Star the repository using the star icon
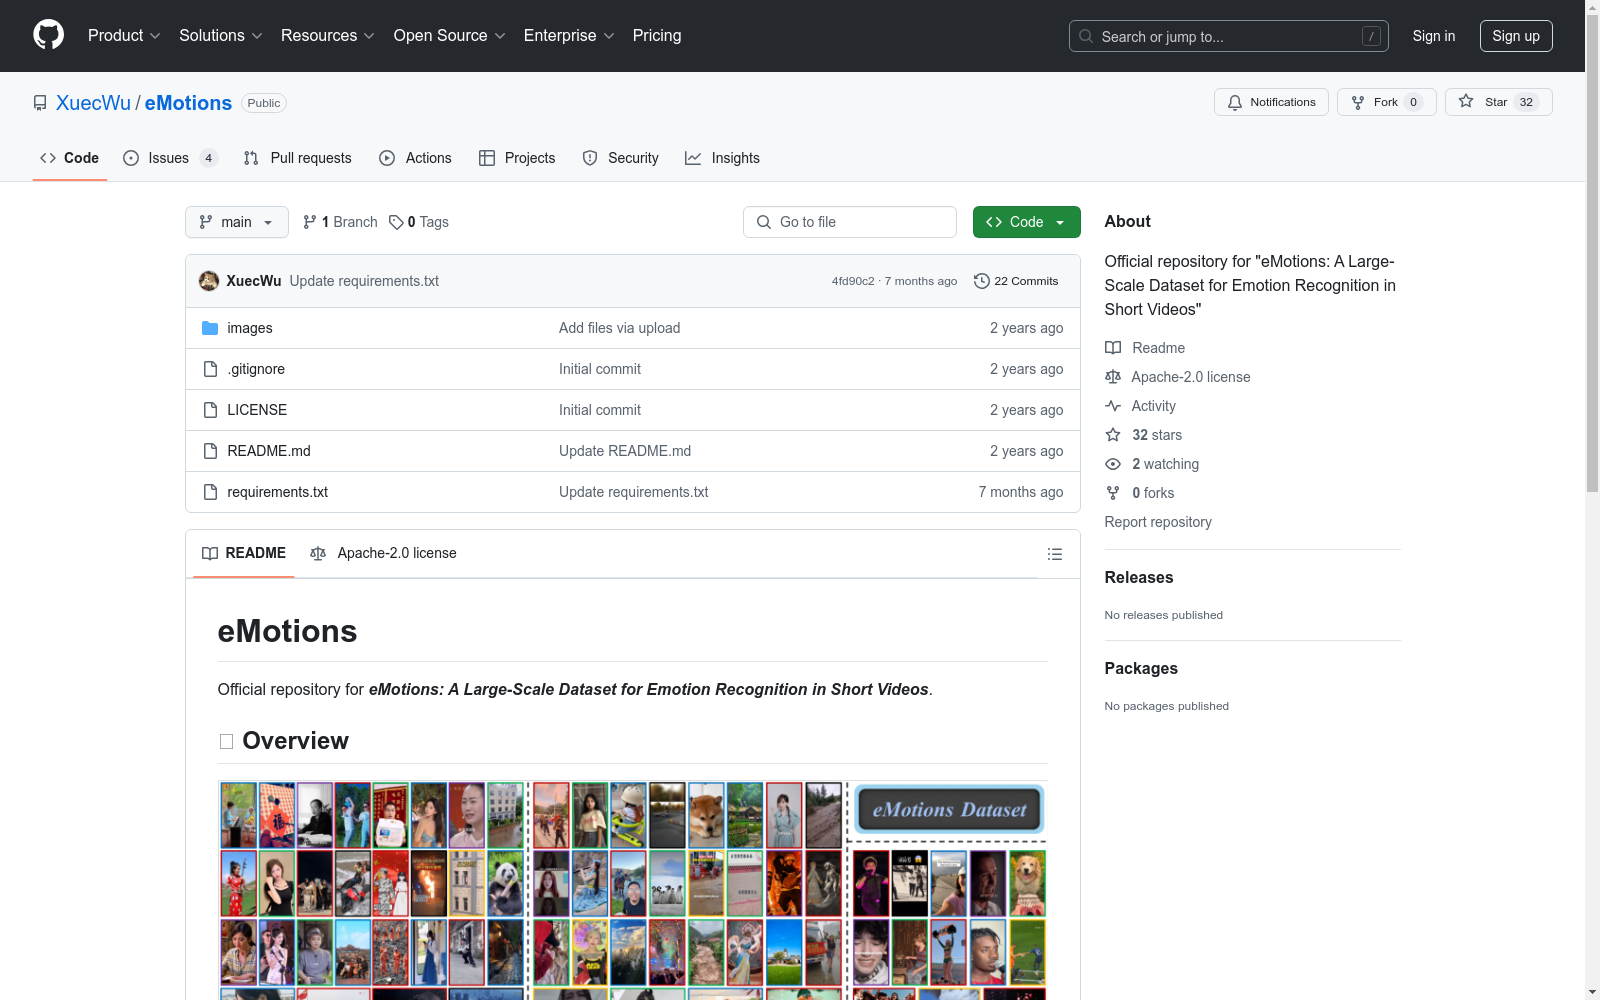Image resolution: width=1600 pixels, height=1000 pixels. 1466,102
